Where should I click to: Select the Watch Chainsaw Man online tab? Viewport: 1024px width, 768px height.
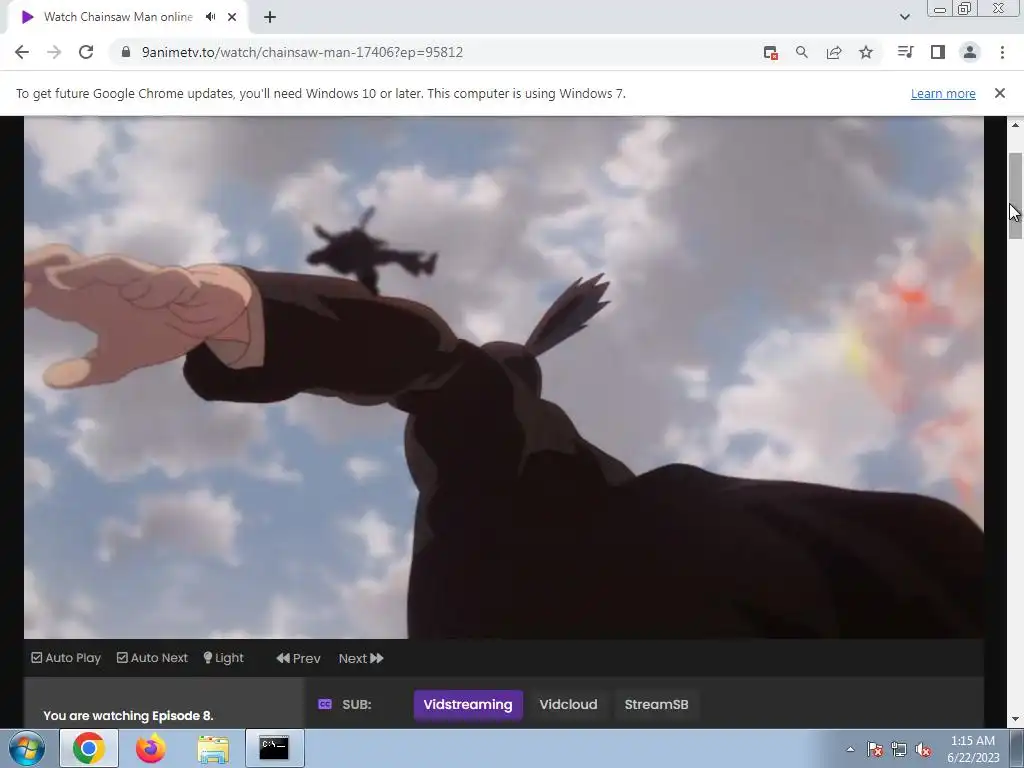118,17
